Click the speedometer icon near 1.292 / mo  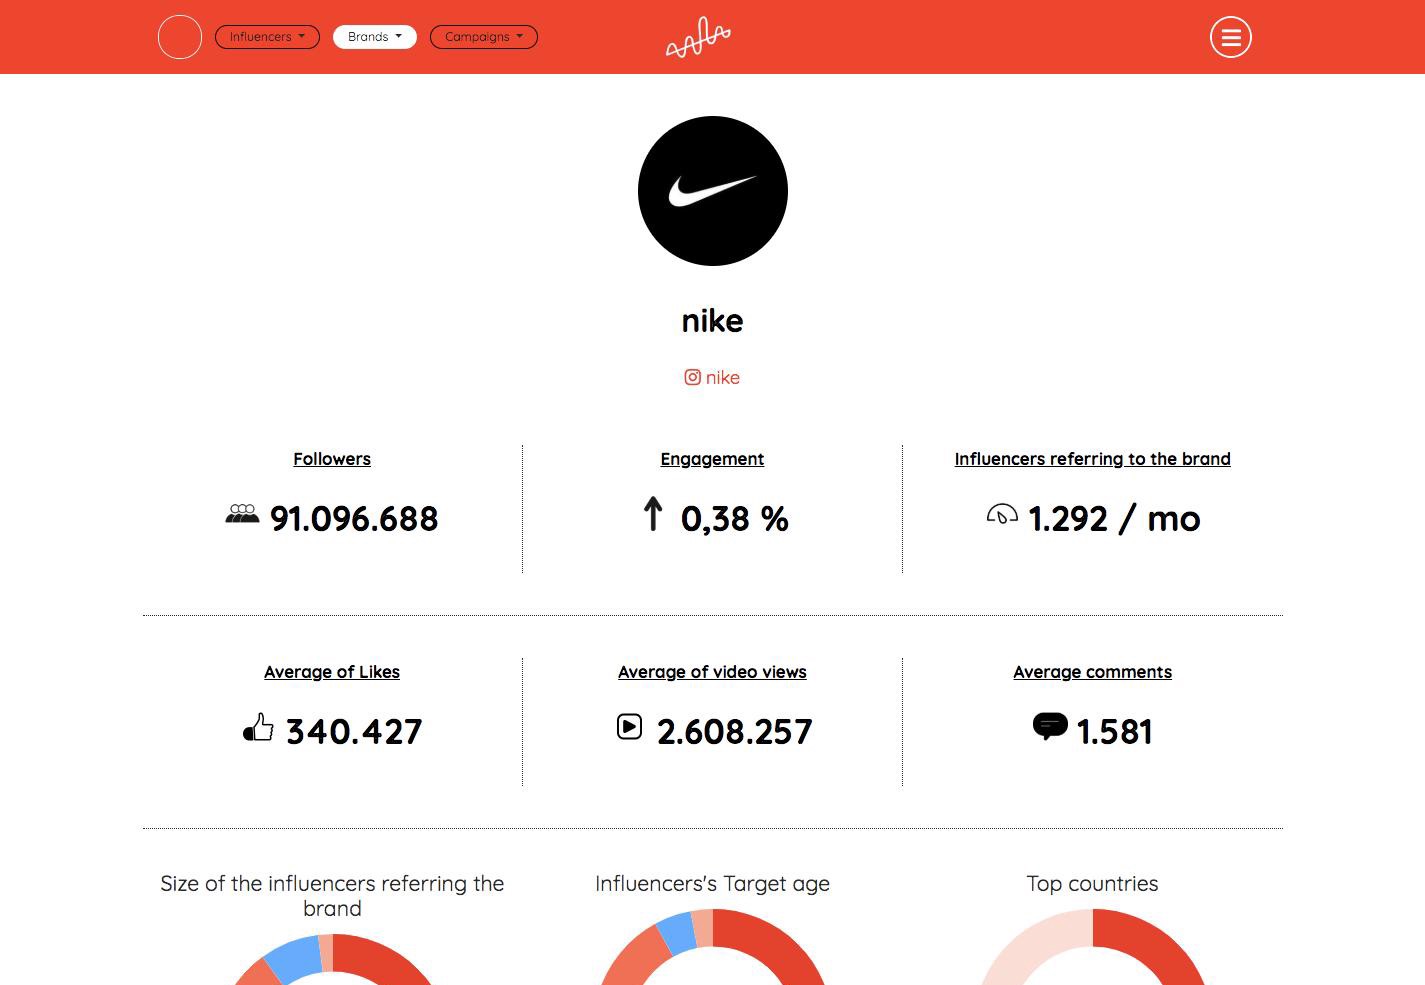1002,514
